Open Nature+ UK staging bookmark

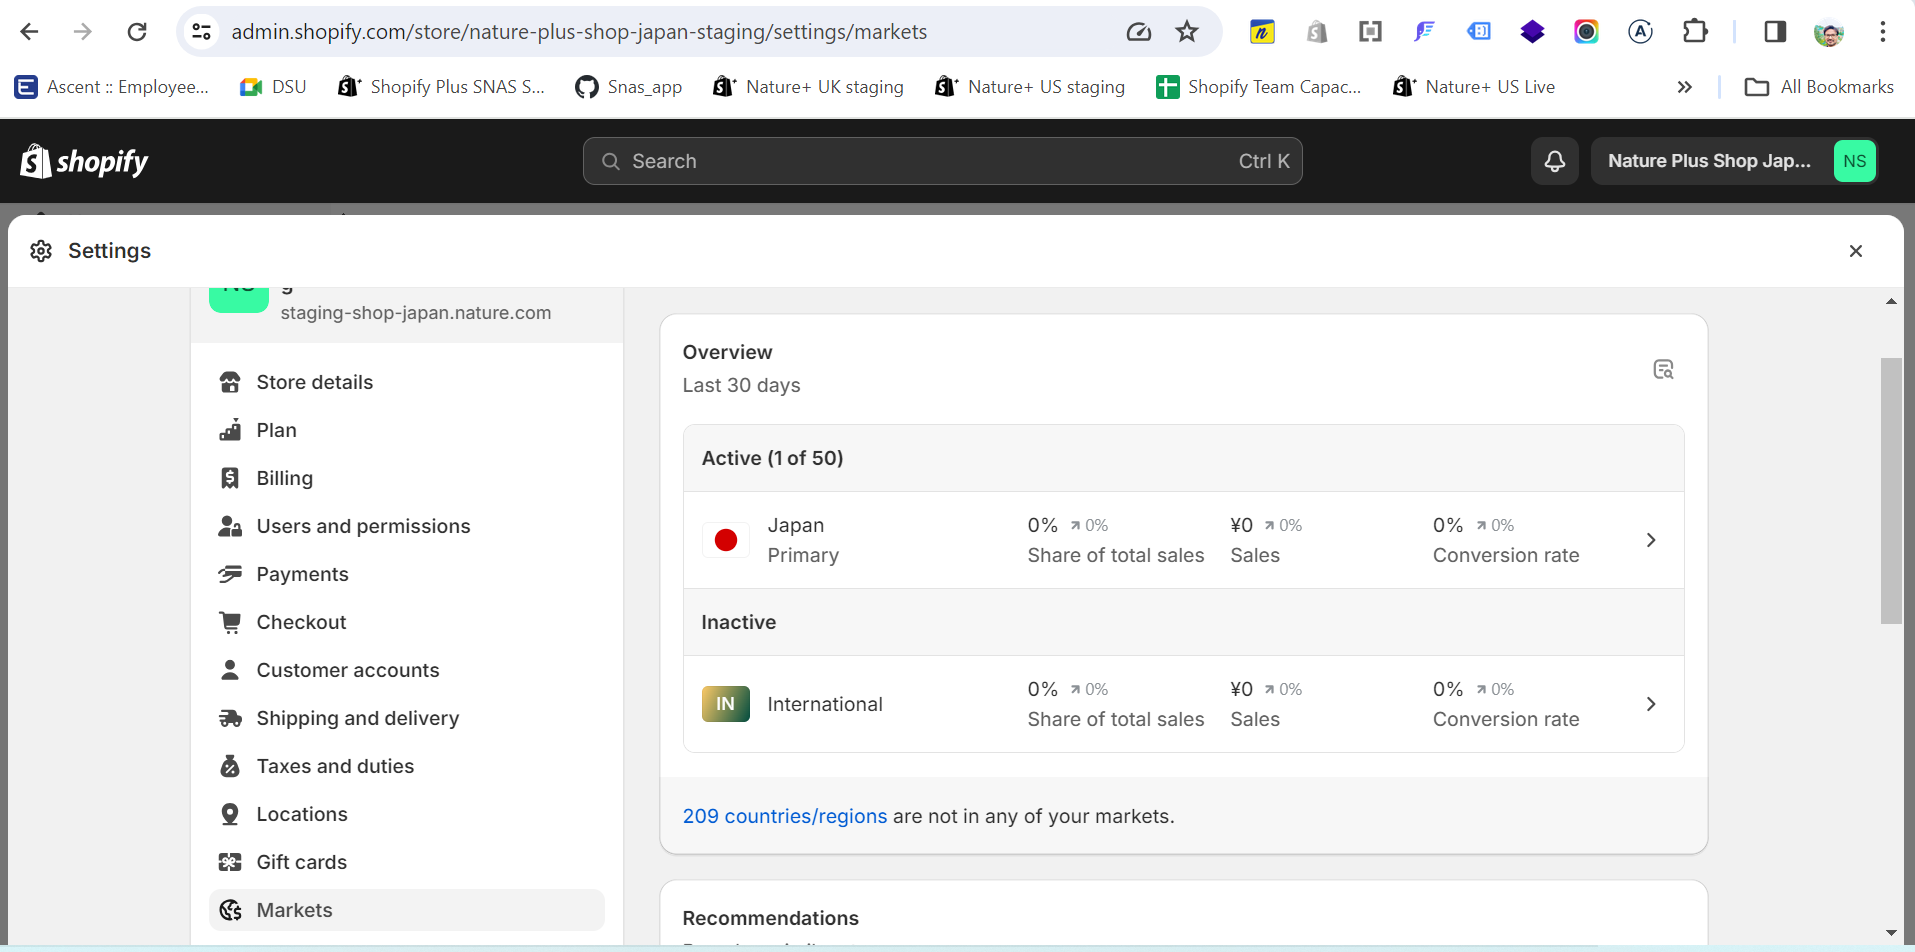coord(808,87)
